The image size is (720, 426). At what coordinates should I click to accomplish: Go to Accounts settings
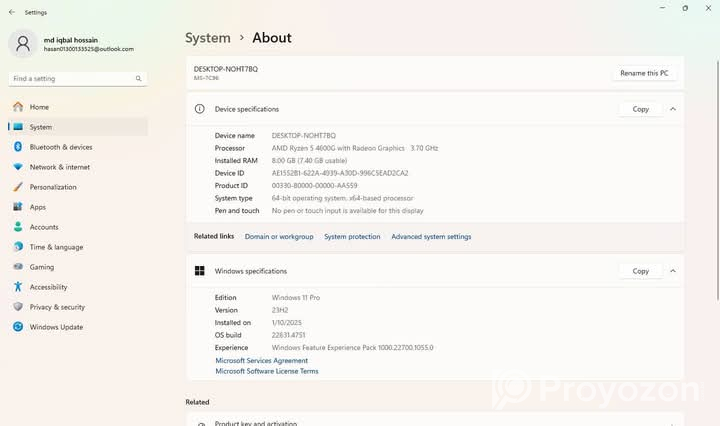click(78, 227)
